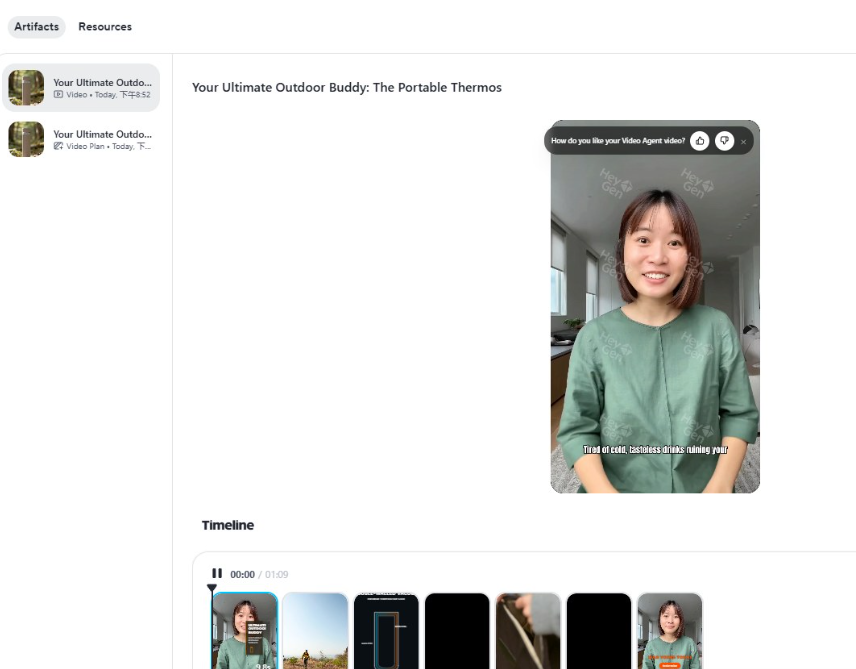Pause the timeline playback

pyautogui.click(x=217, y=573)
